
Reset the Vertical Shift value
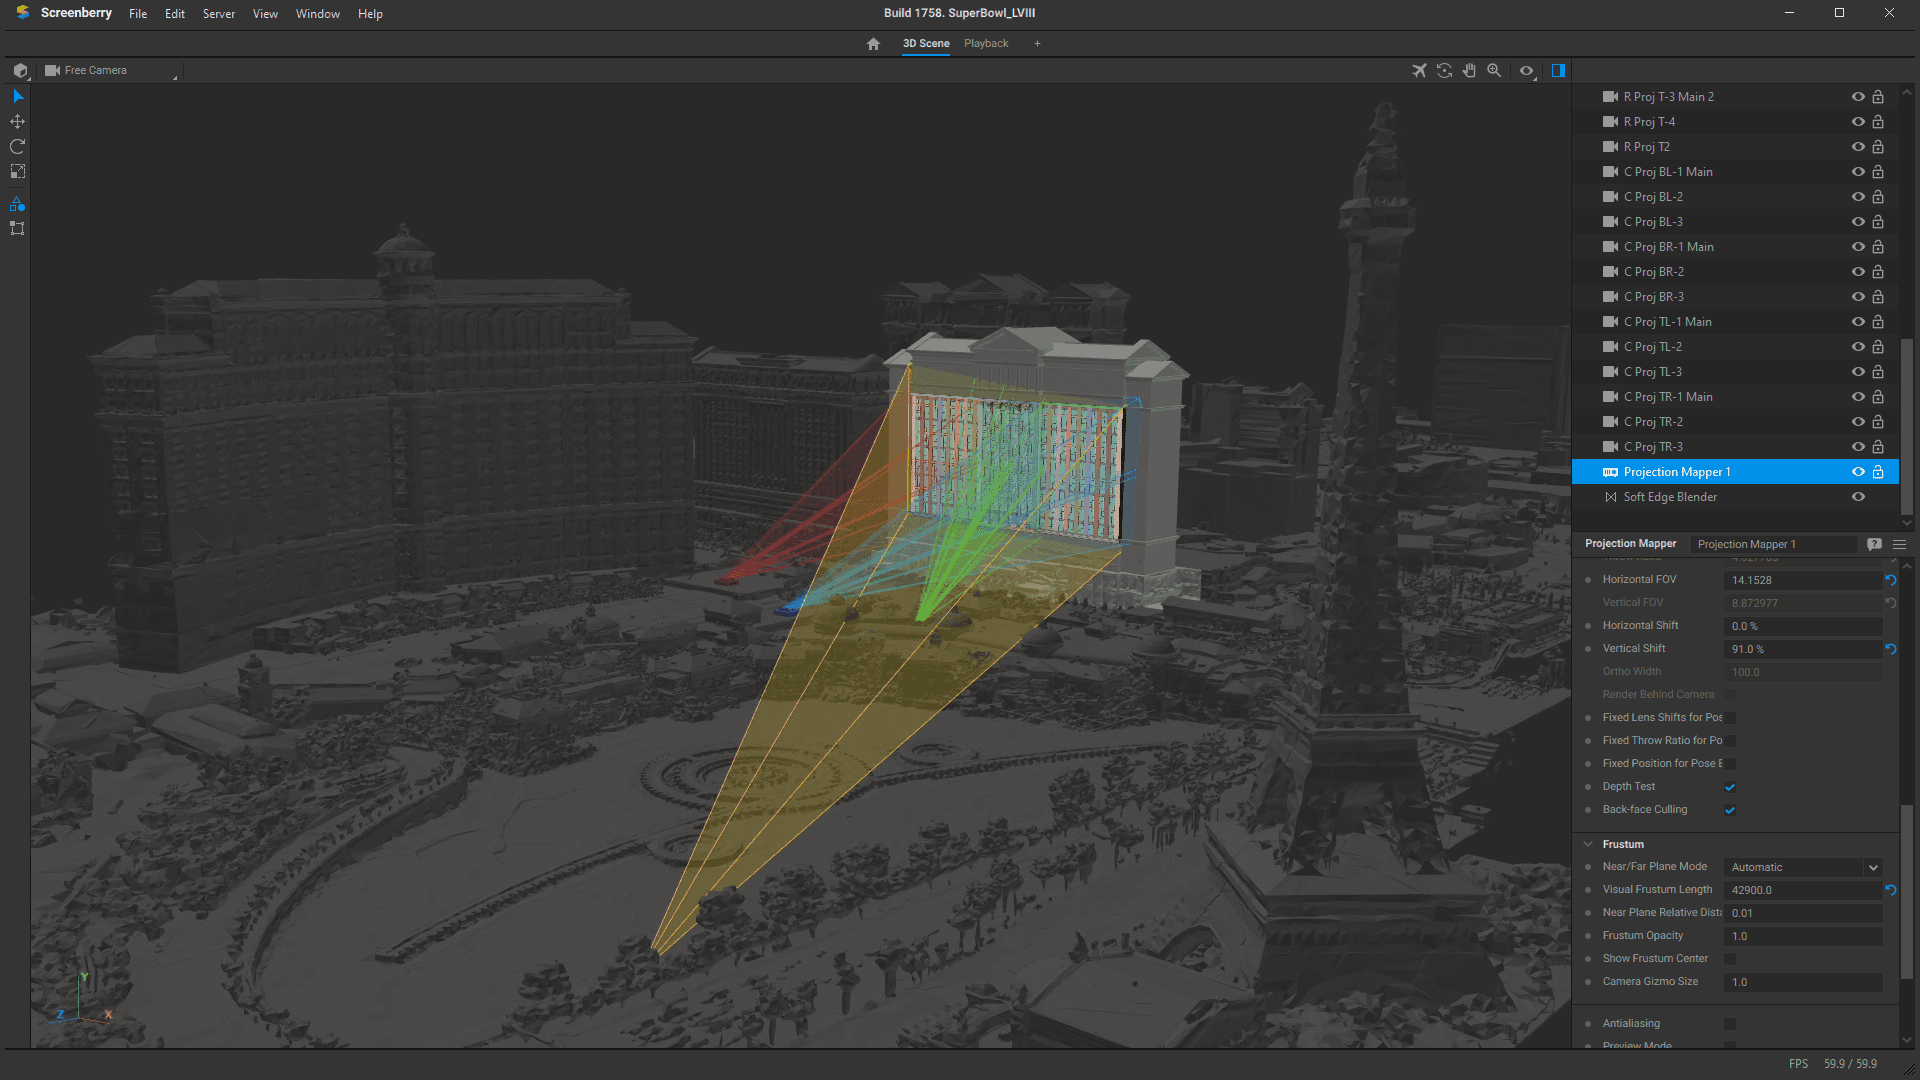[1891, 649]
